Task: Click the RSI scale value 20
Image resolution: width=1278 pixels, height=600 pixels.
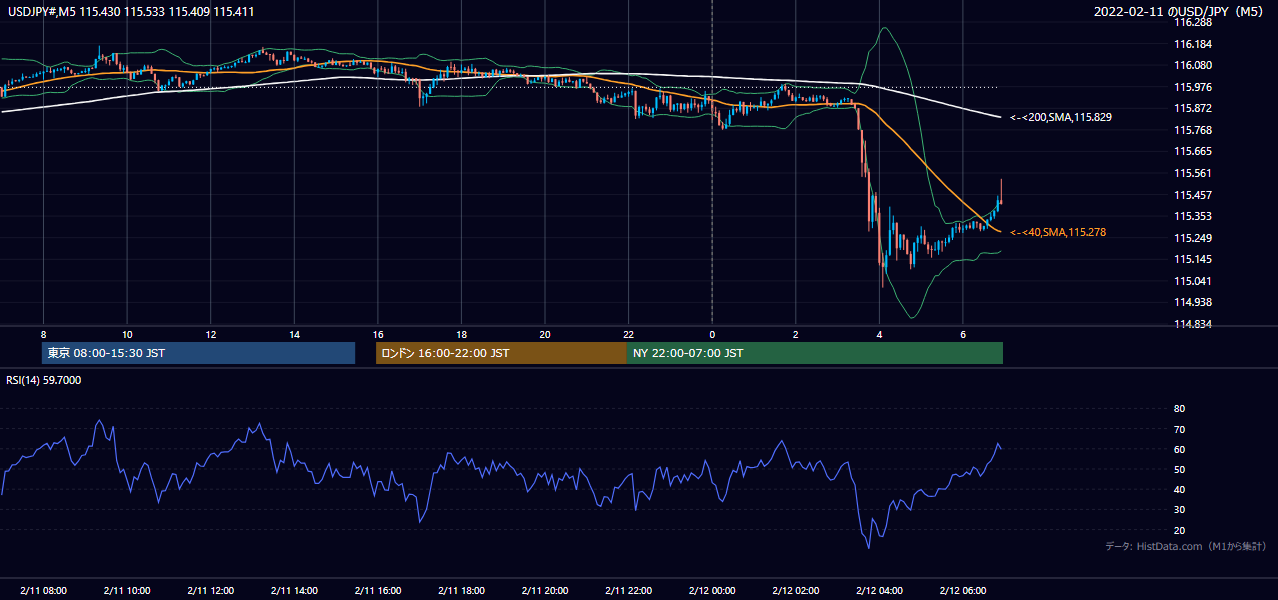Action: pyautogui.click(x=1179, y=530)
